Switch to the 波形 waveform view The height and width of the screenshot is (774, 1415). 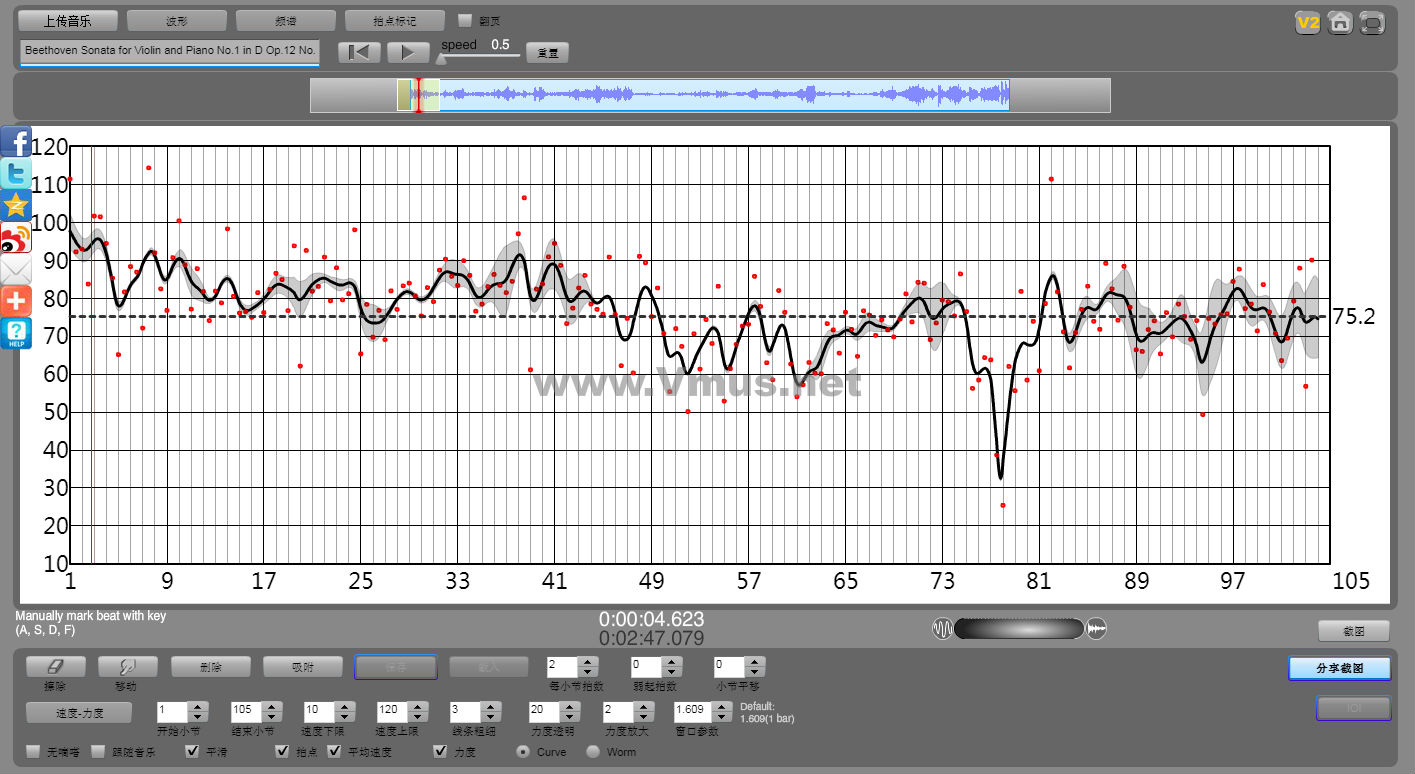coord(177,21)
